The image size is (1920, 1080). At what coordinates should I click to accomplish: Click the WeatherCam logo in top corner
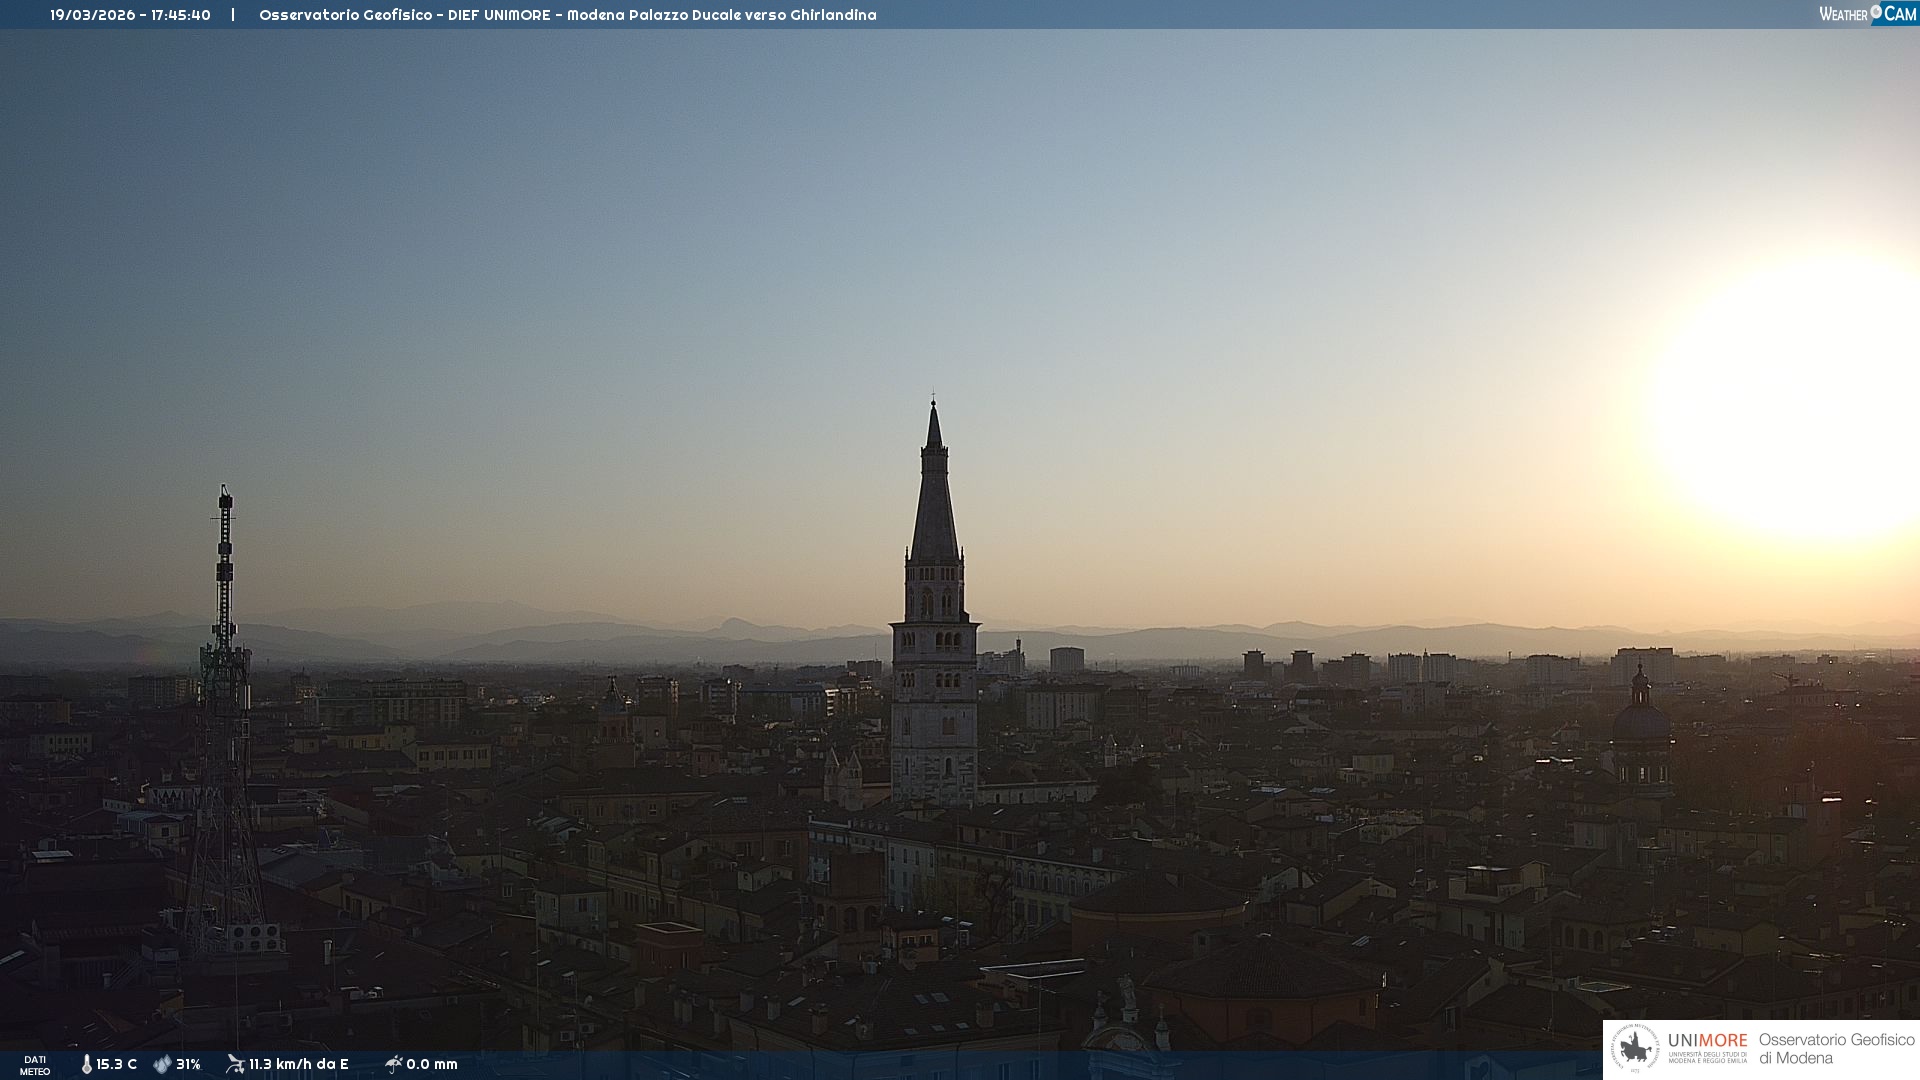point(1867,14)
